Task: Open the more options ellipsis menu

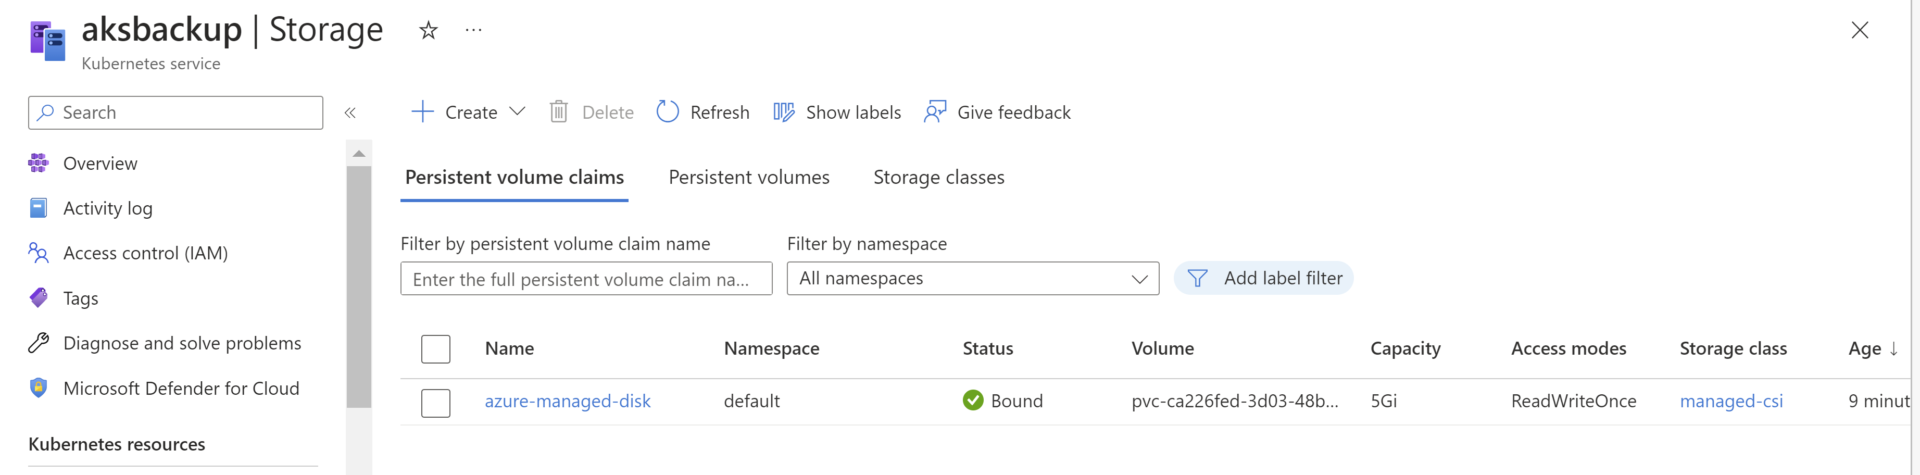Action: (474, 30)
